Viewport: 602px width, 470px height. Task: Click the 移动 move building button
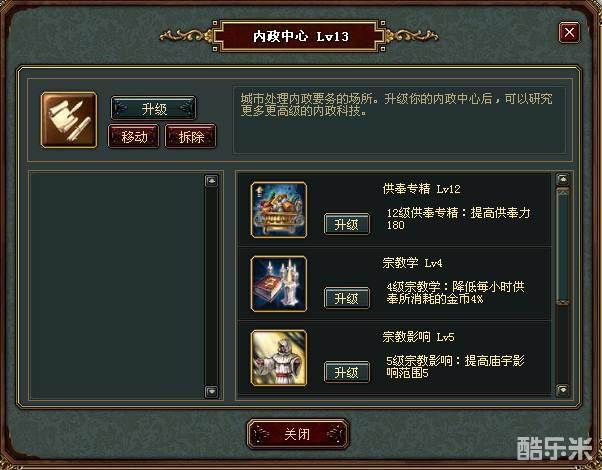click(x=134, y=136)
